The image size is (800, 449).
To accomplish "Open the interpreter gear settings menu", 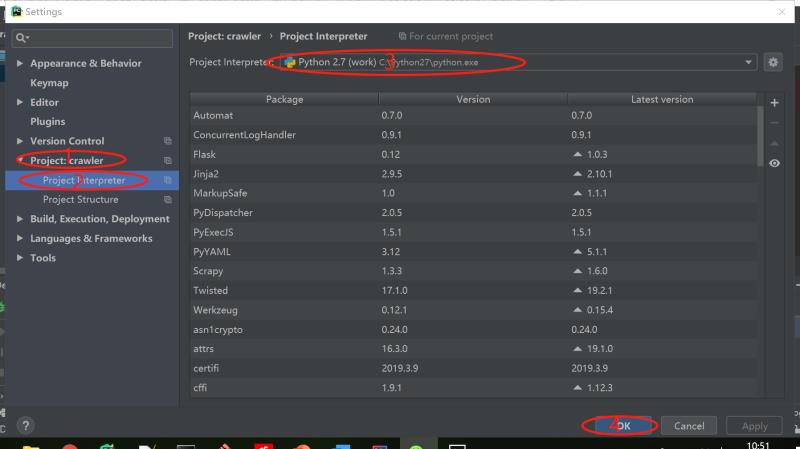I will tap(773, 62).
